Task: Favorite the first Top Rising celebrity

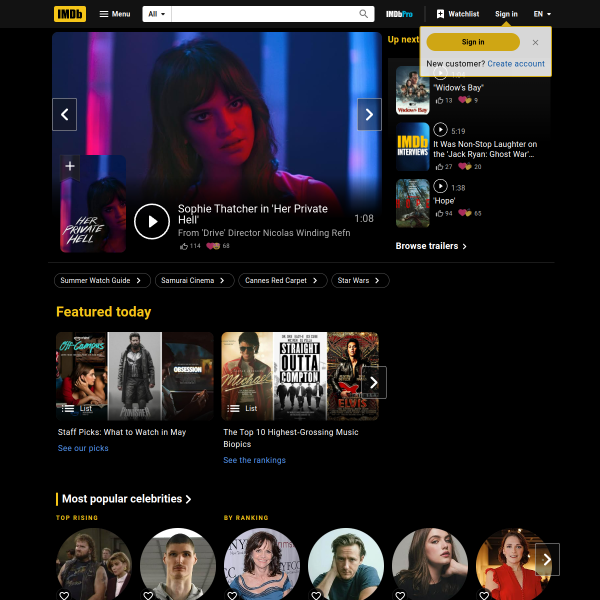Action: (64, 595)
